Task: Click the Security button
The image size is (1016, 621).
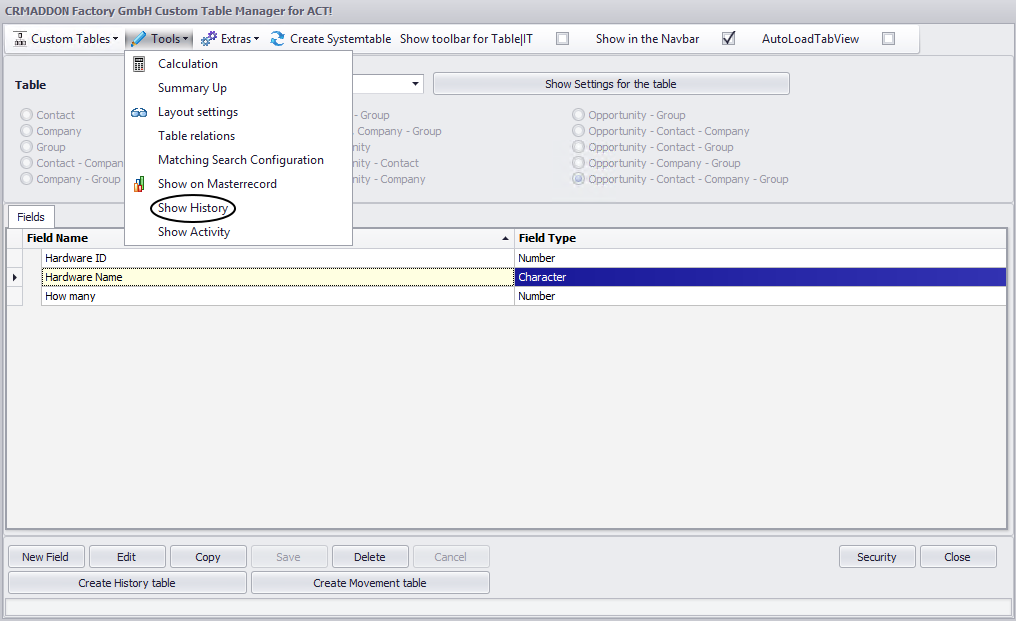Action: (x=877, y=556)
